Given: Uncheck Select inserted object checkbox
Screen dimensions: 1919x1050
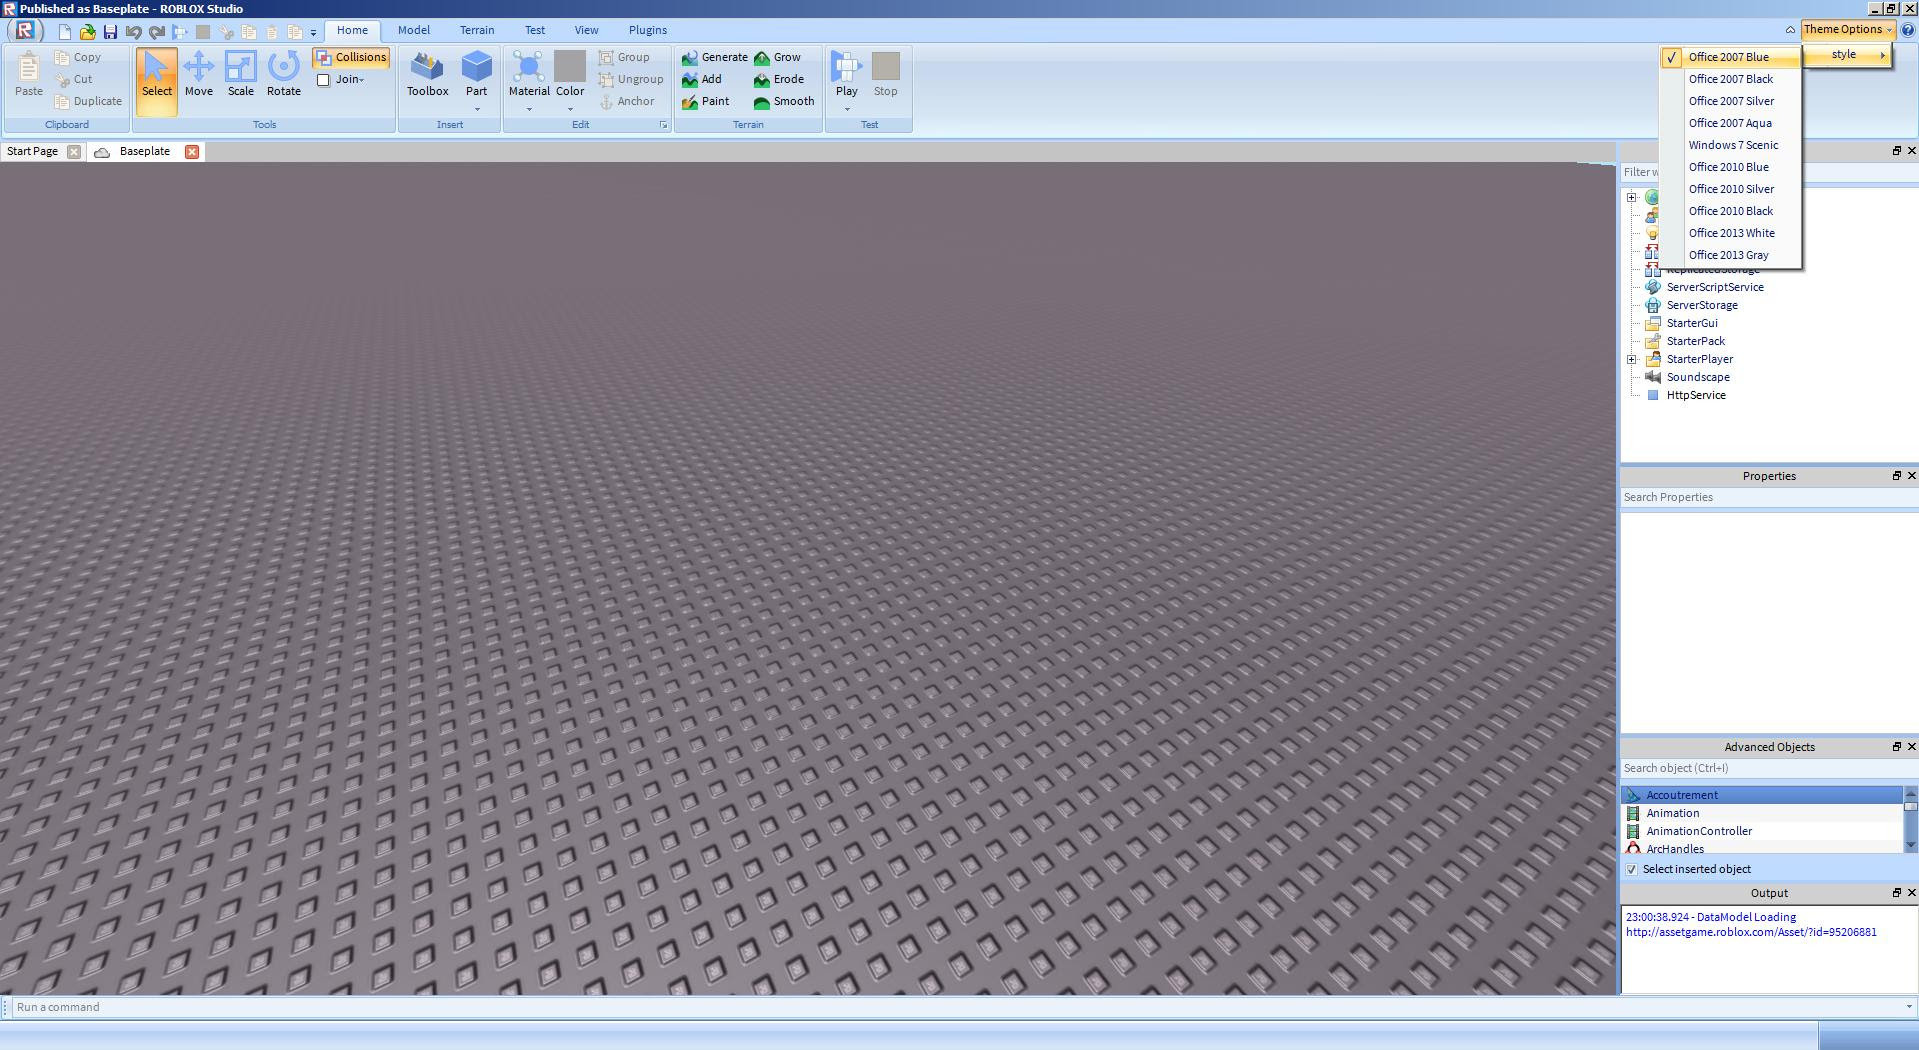Looking at the screenshot, I should pos(1632,870).
